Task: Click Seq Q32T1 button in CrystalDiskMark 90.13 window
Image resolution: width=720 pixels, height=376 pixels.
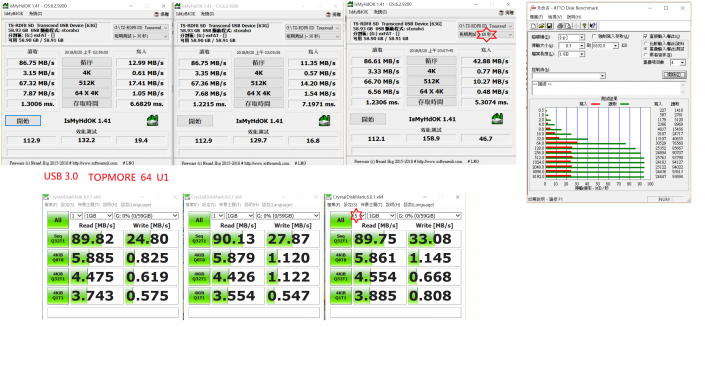Action: pyautogui.click(x=199, y=239)
